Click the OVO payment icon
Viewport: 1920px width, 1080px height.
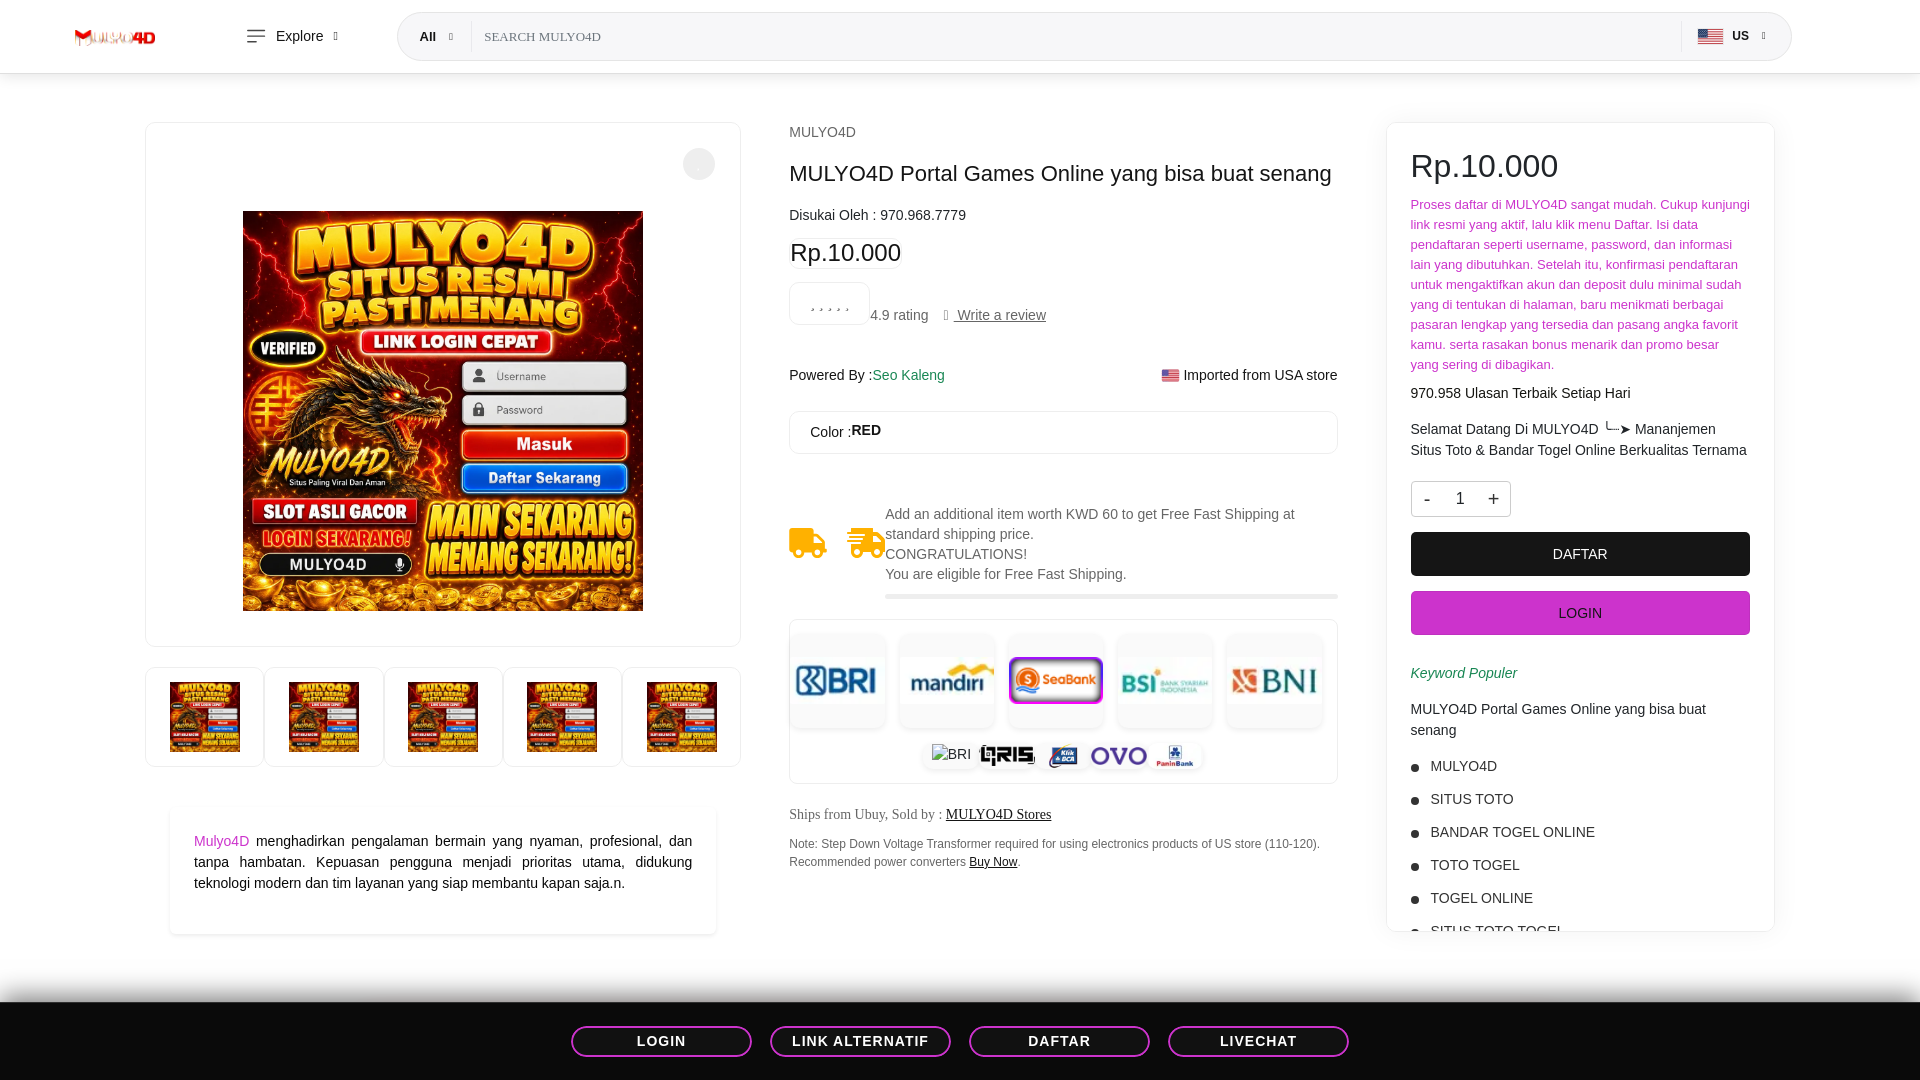[x=1119, y=756]
